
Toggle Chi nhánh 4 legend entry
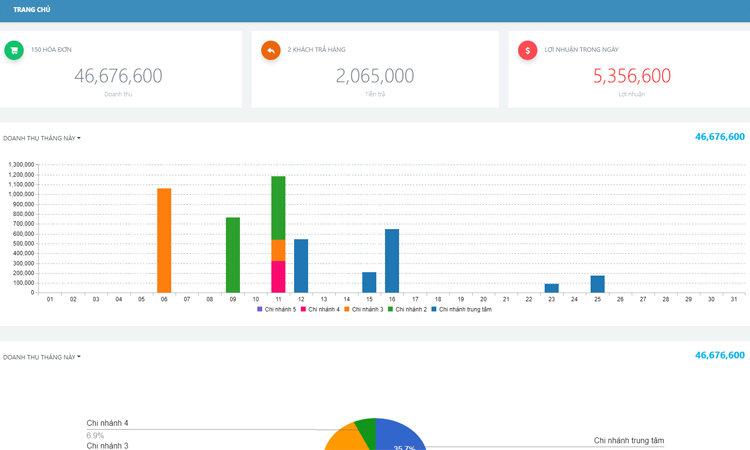tap(320, 309)
